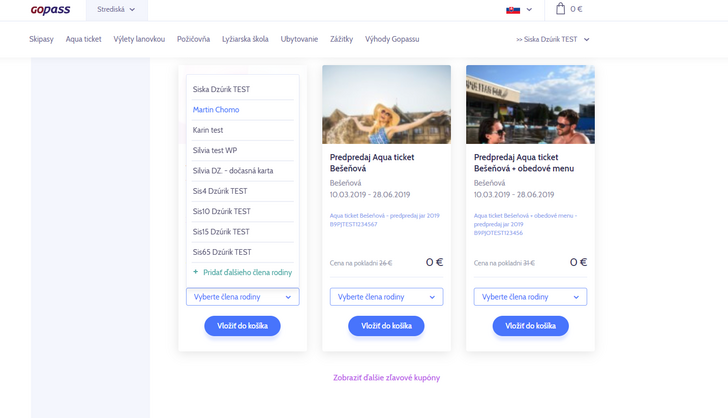Screen dimensions: 728x418
Task: Select Sis65 Dzúrik TEST
Action: click(x=243, y=252)
